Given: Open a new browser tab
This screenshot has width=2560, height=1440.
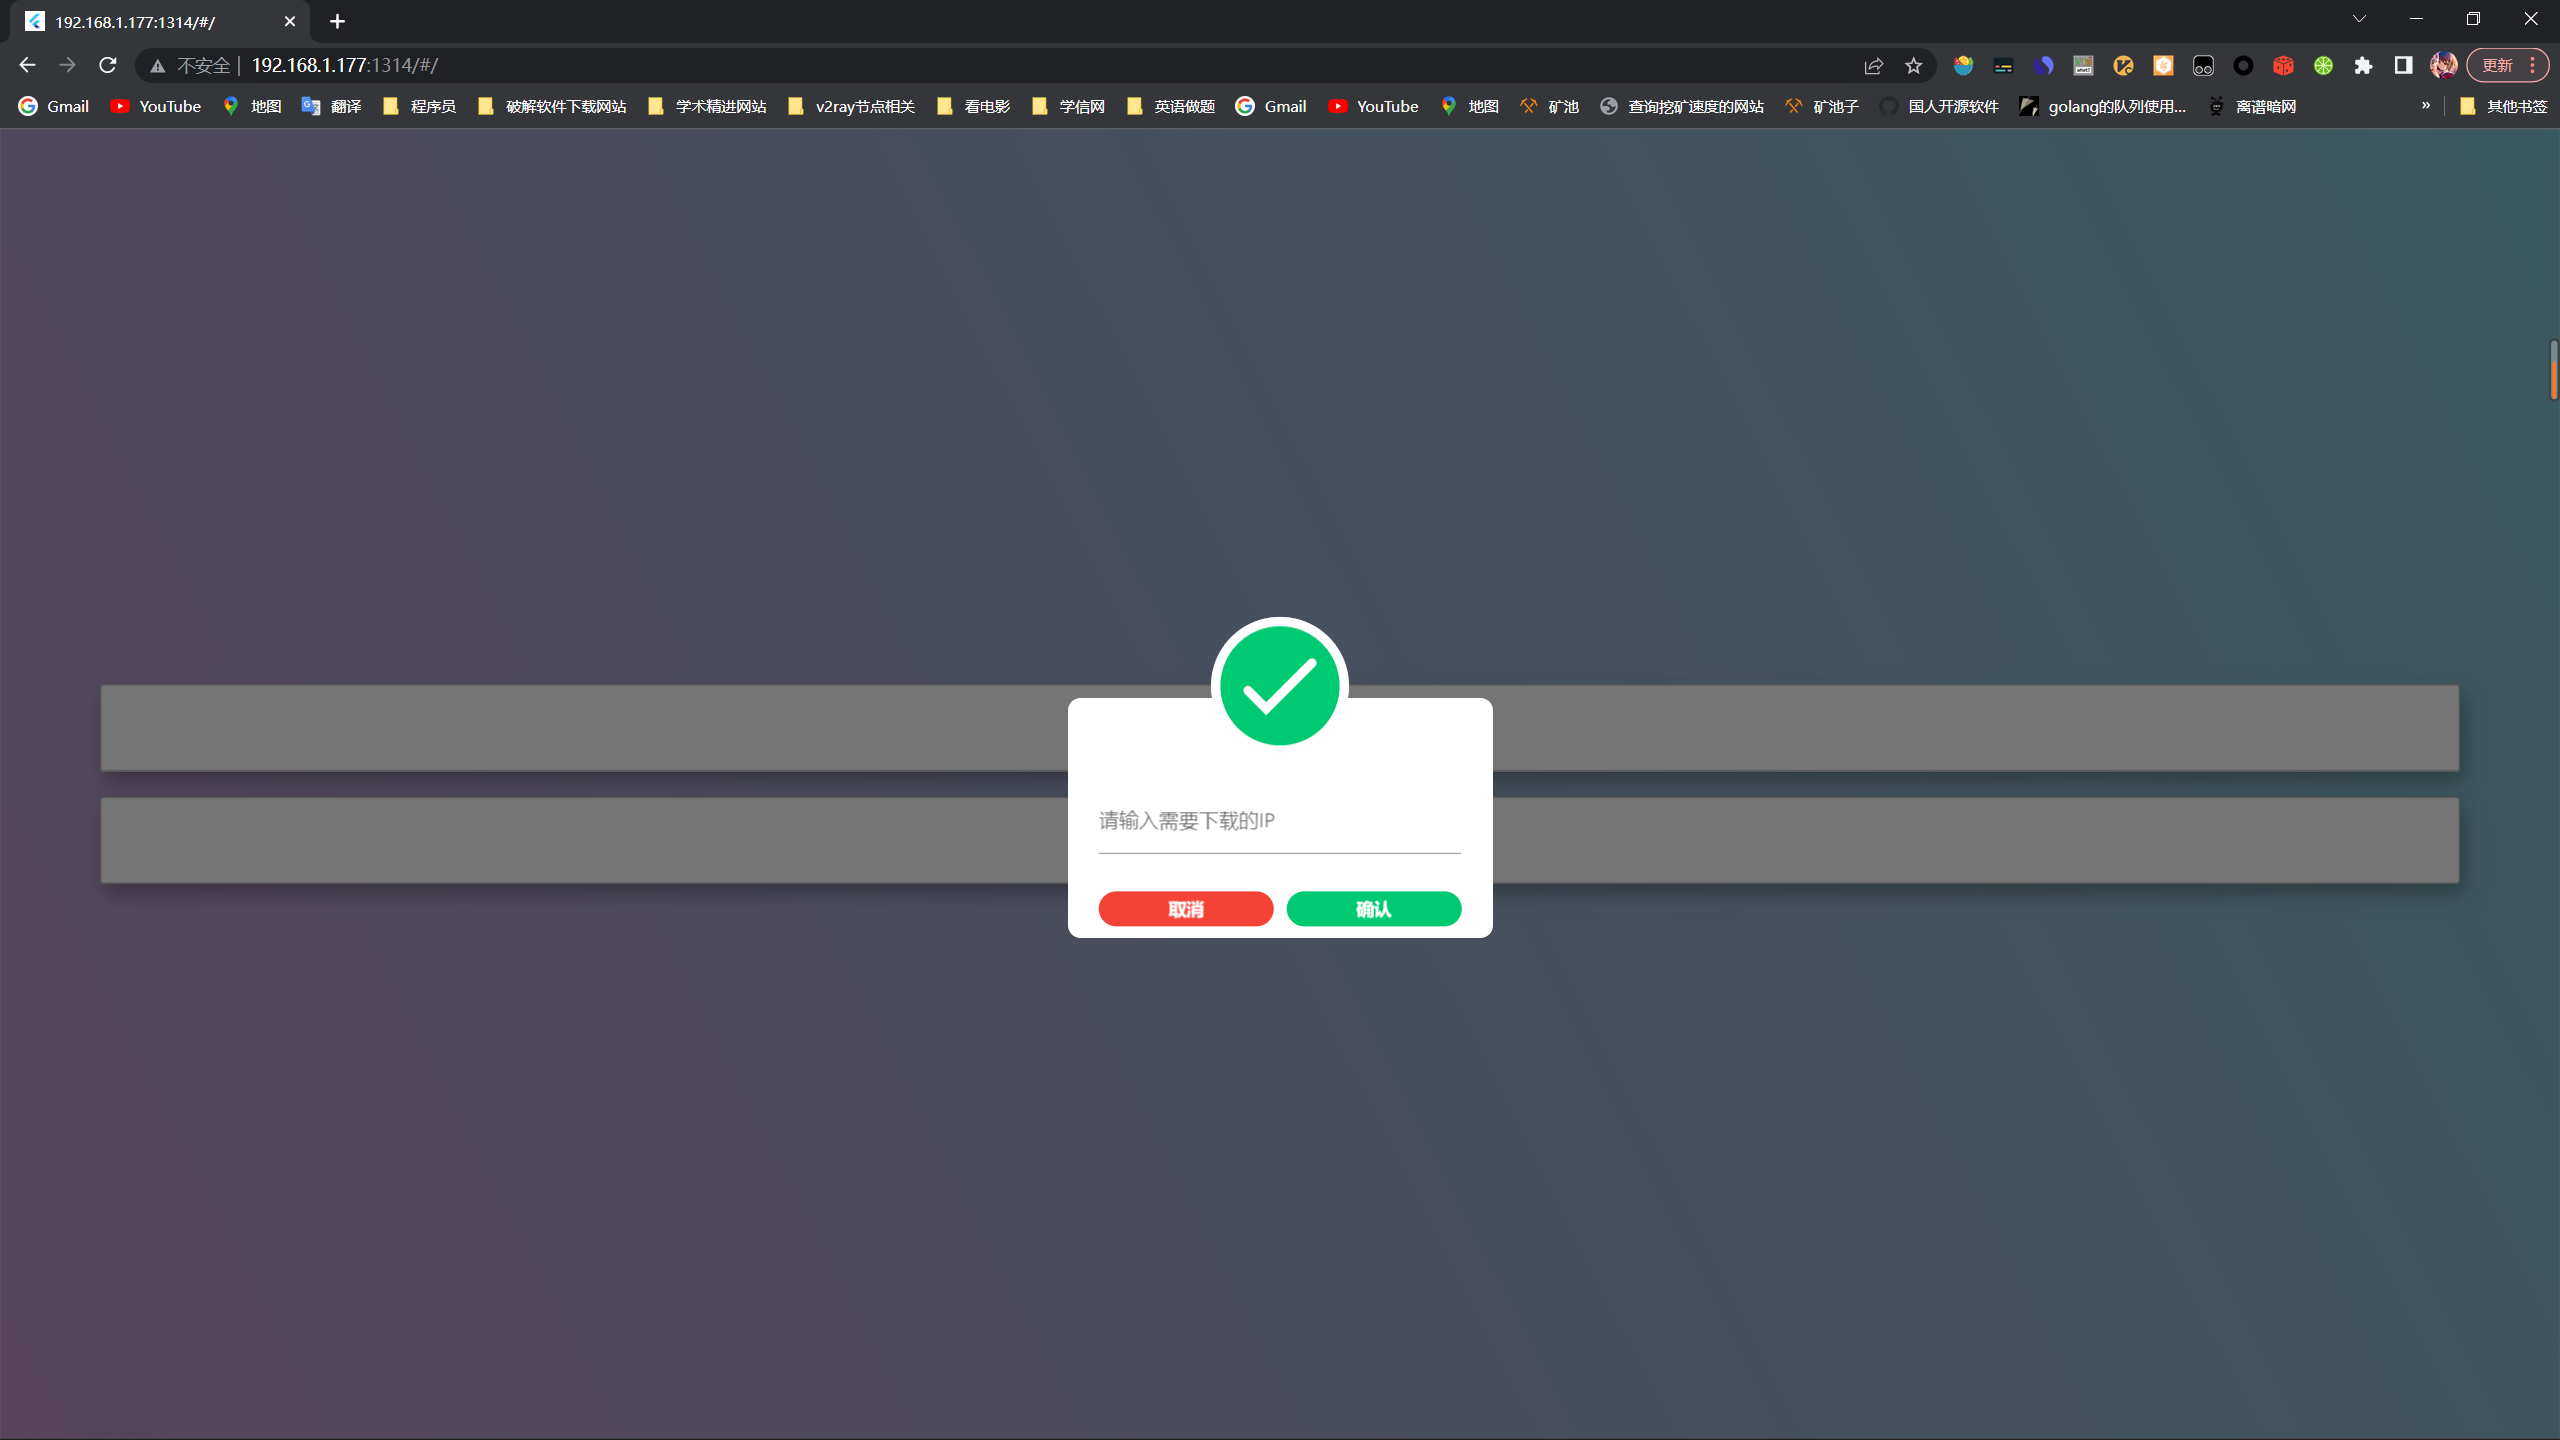Looking at the screenshot, I should 337,21.
